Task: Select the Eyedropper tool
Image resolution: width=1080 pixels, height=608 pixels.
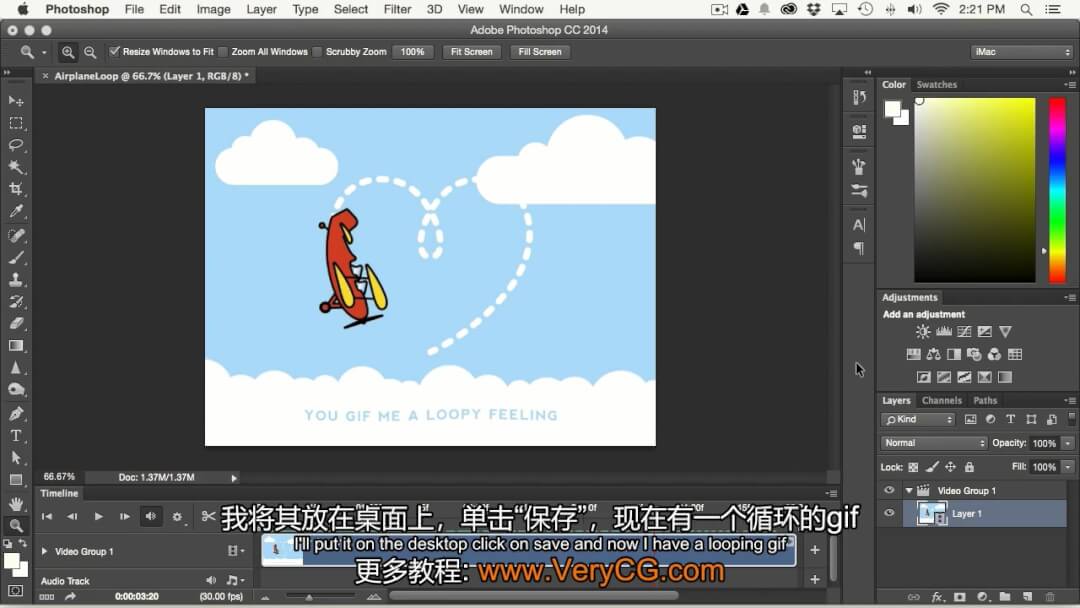Action: click(16, 211)
